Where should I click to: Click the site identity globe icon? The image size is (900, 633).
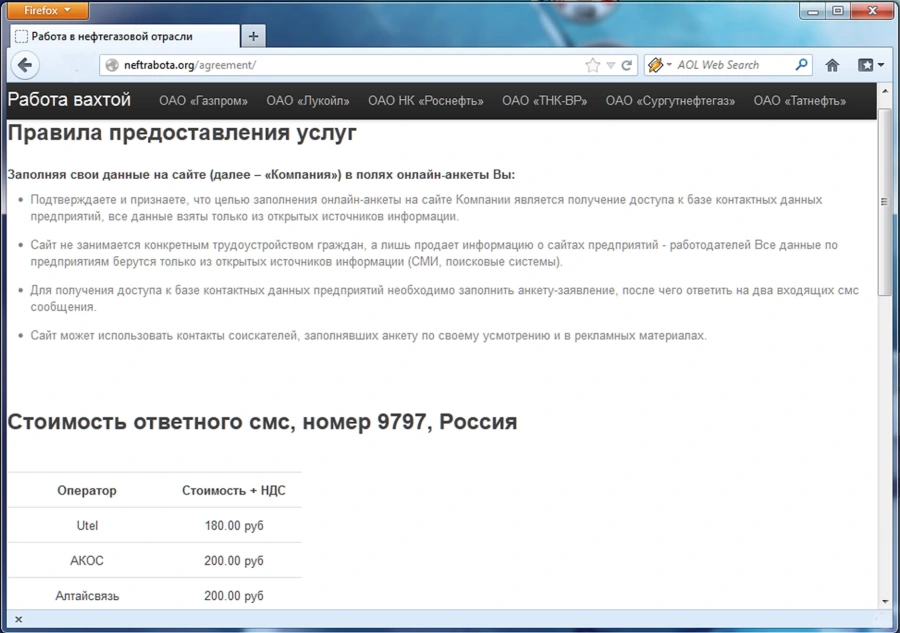(x=112, y=65)
